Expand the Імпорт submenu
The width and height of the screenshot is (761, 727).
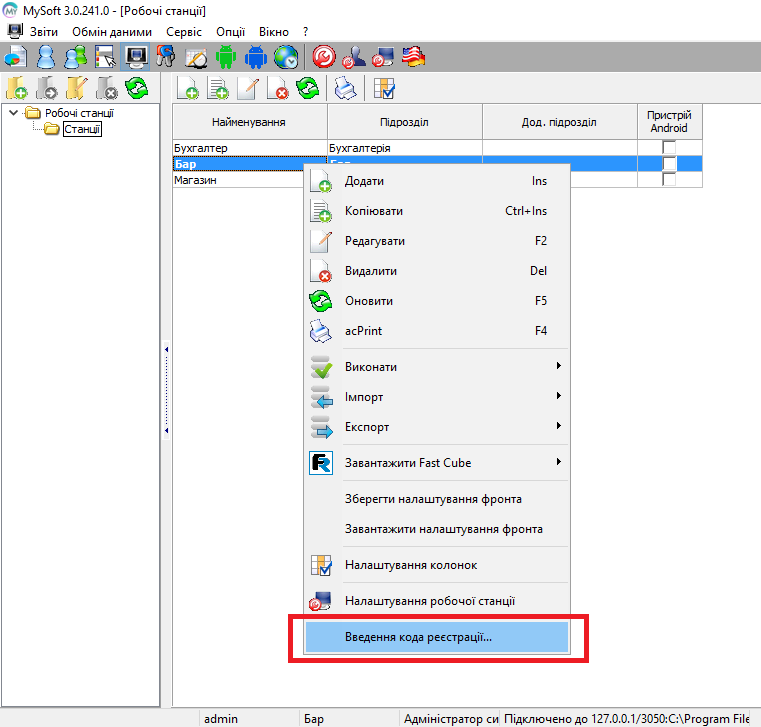(x=559, y=396)
